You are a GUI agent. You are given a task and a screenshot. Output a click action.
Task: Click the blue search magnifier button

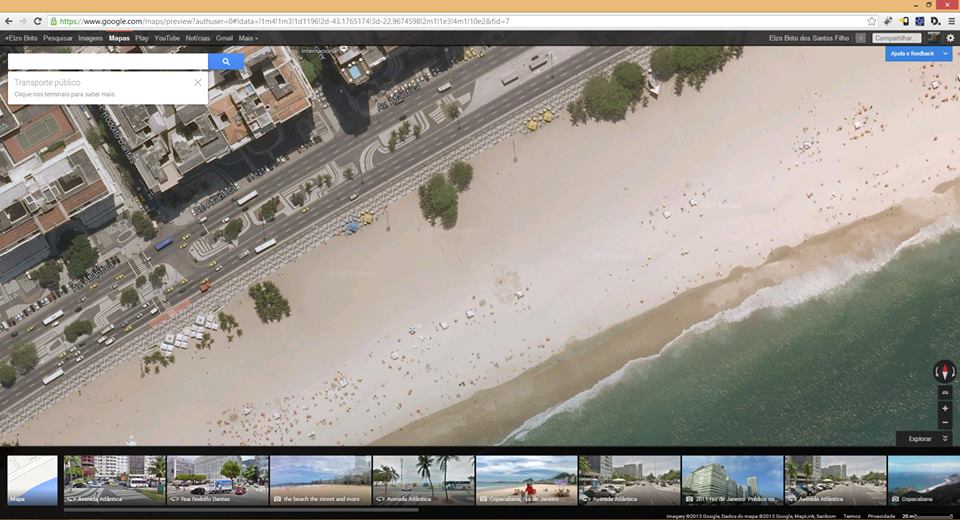[x=226, y=62]
